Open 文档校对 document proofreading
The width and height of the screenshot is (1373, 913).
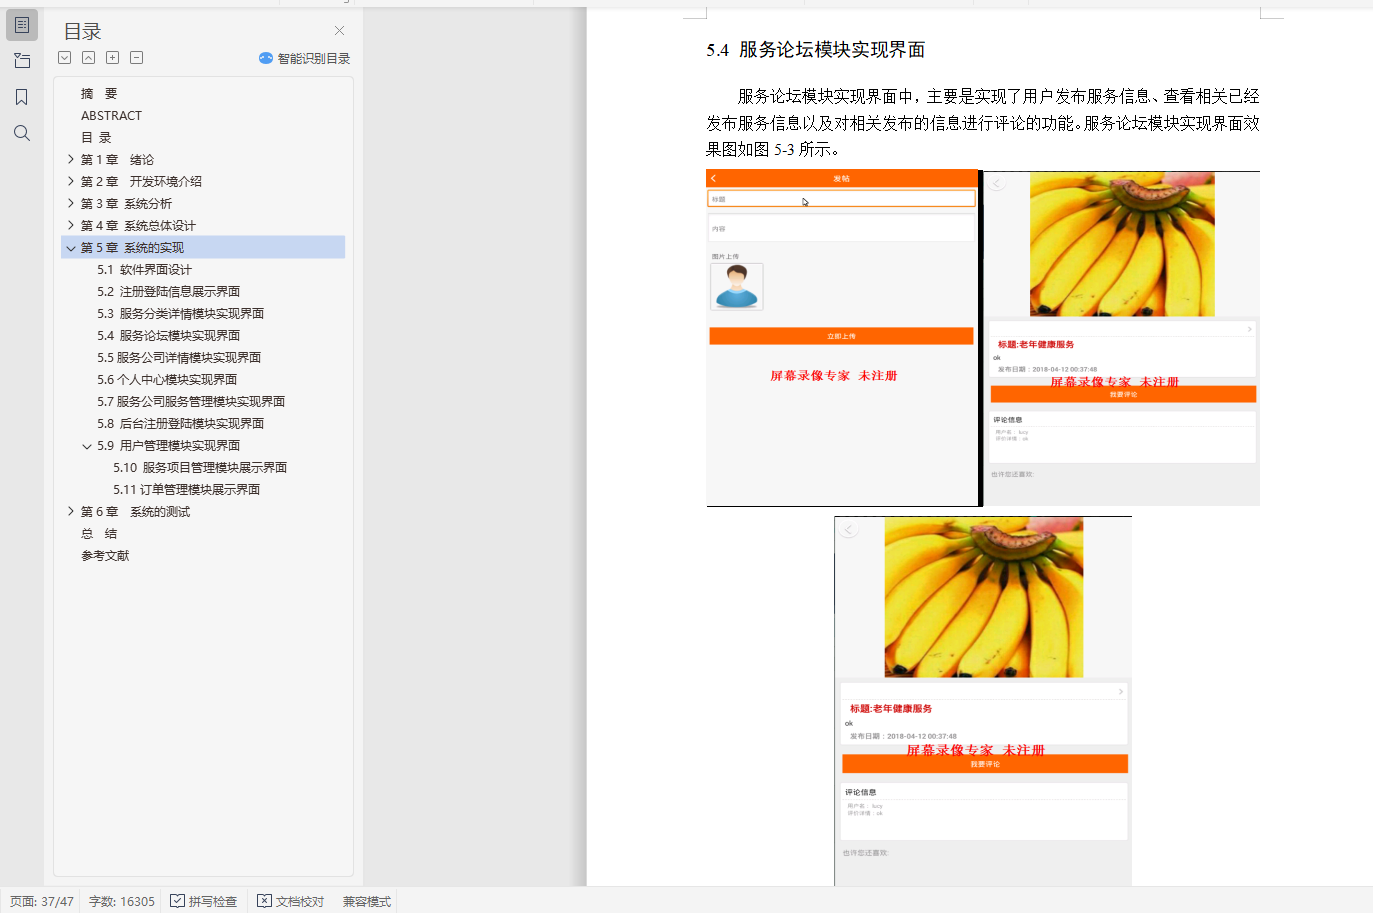291,901
